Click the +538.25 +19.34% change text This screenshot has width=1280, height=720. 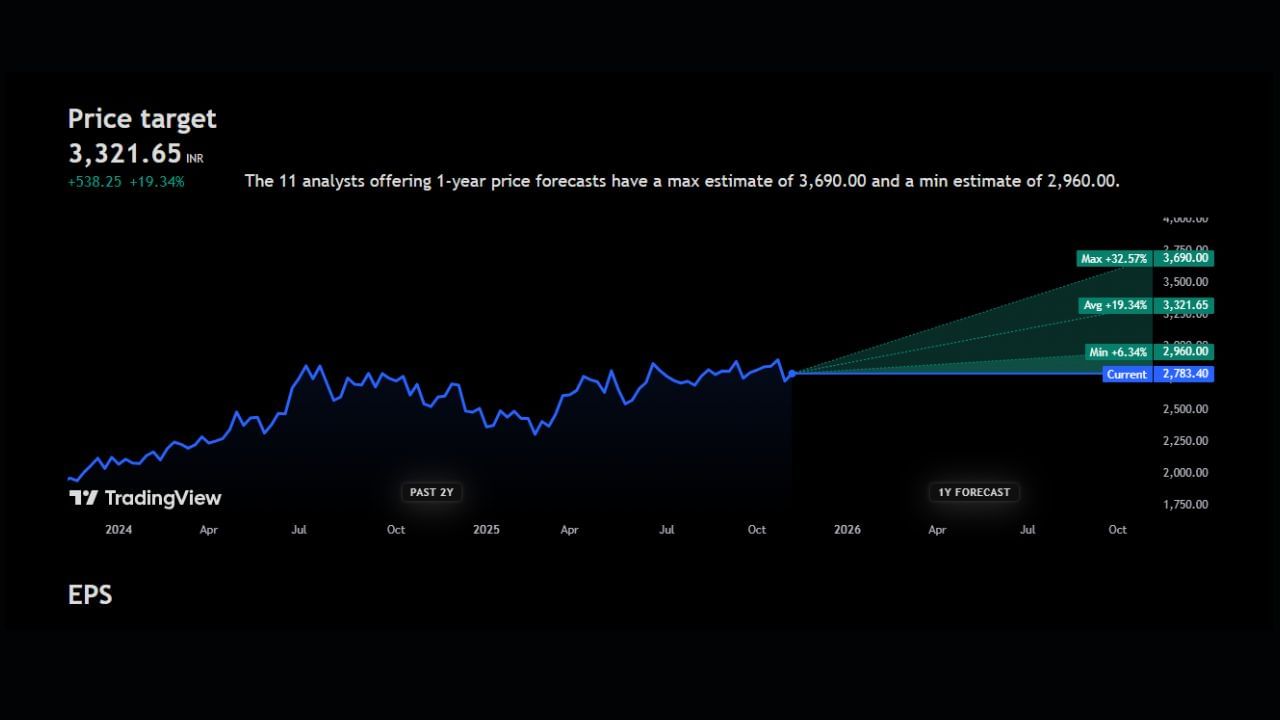coord(126,182)
